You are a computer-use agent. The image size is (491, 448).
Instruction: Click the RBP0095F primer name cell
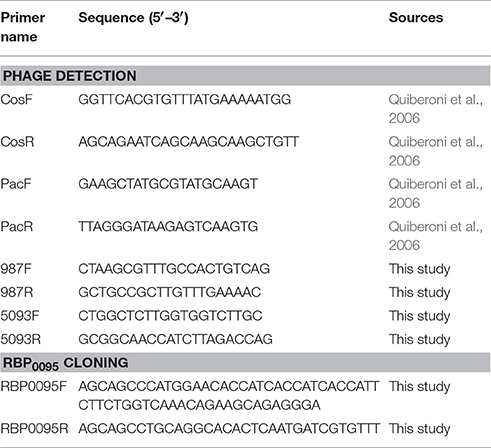34,386
